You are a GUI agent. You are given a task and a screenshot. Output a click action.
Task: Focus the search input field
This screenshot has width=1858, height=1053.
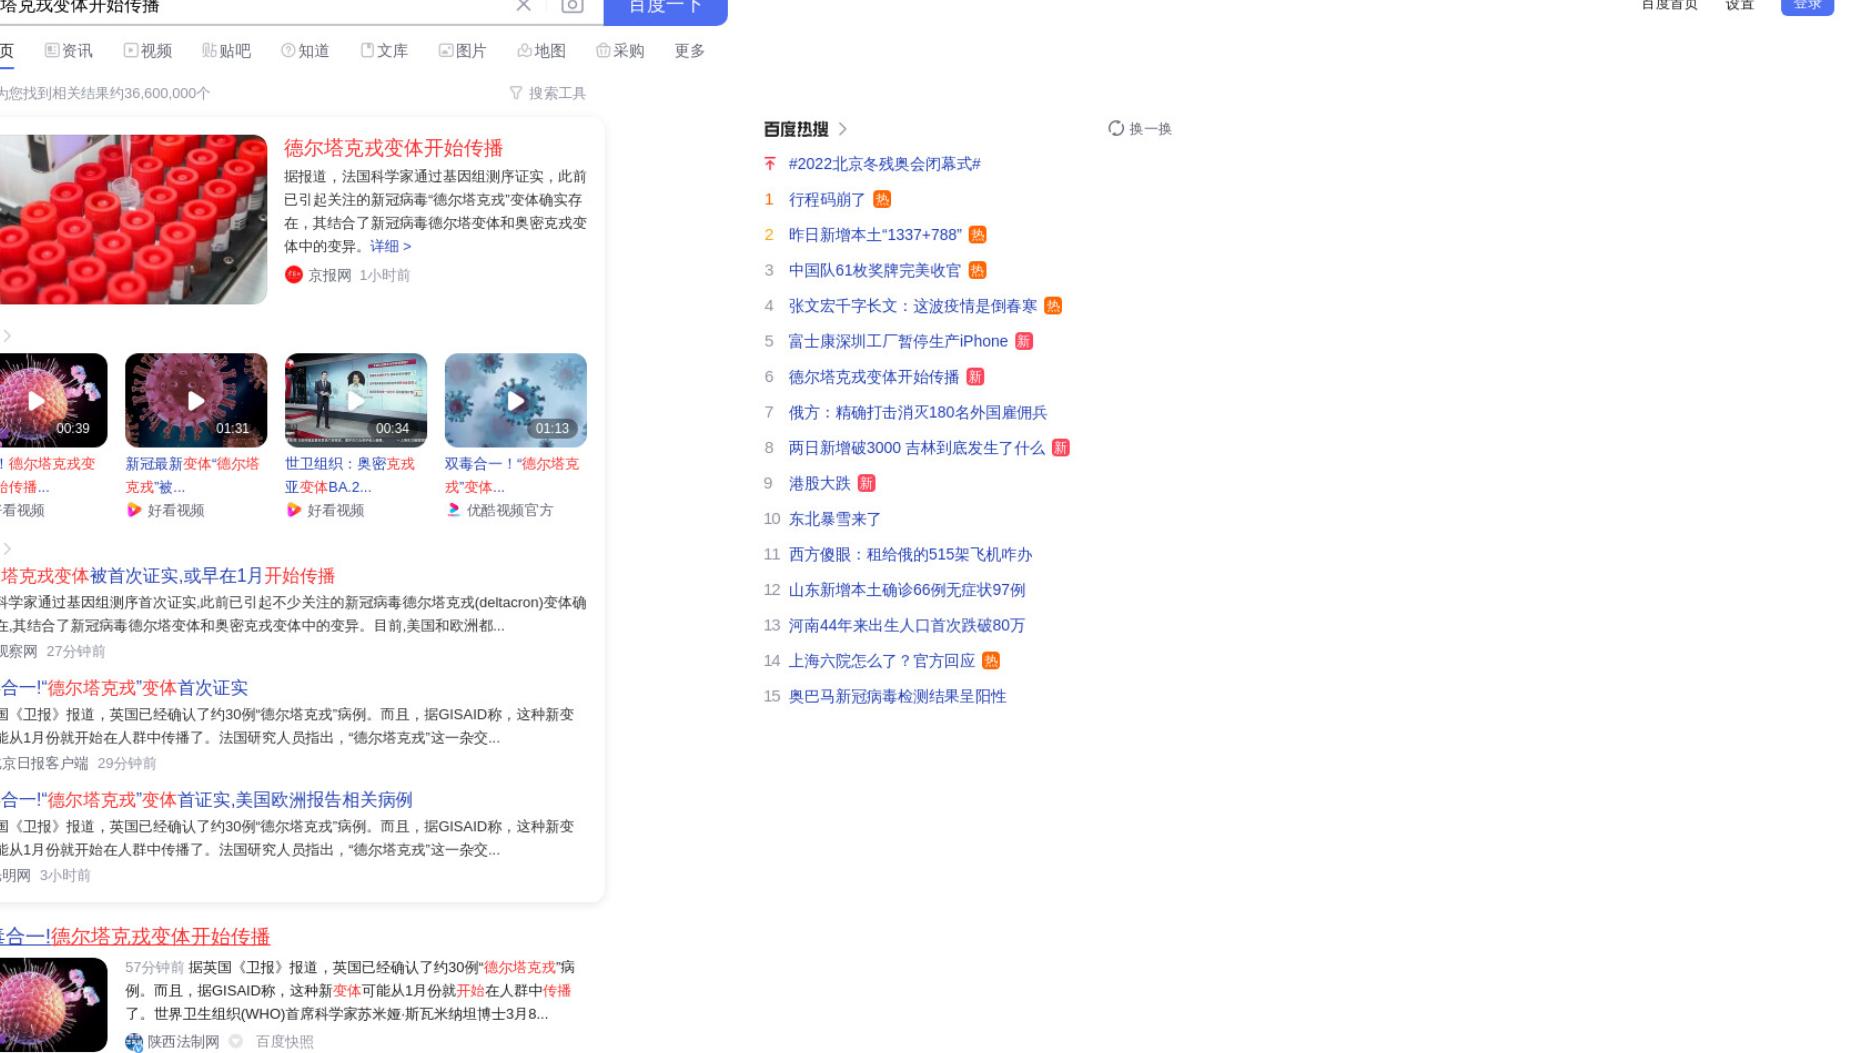point(255,8)
